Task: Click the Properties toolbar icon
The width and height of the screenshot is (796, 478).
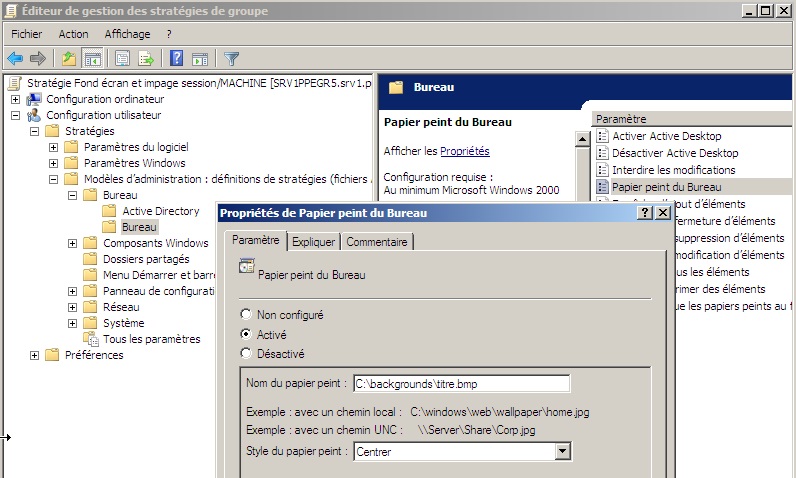Action: click(122, 58)
